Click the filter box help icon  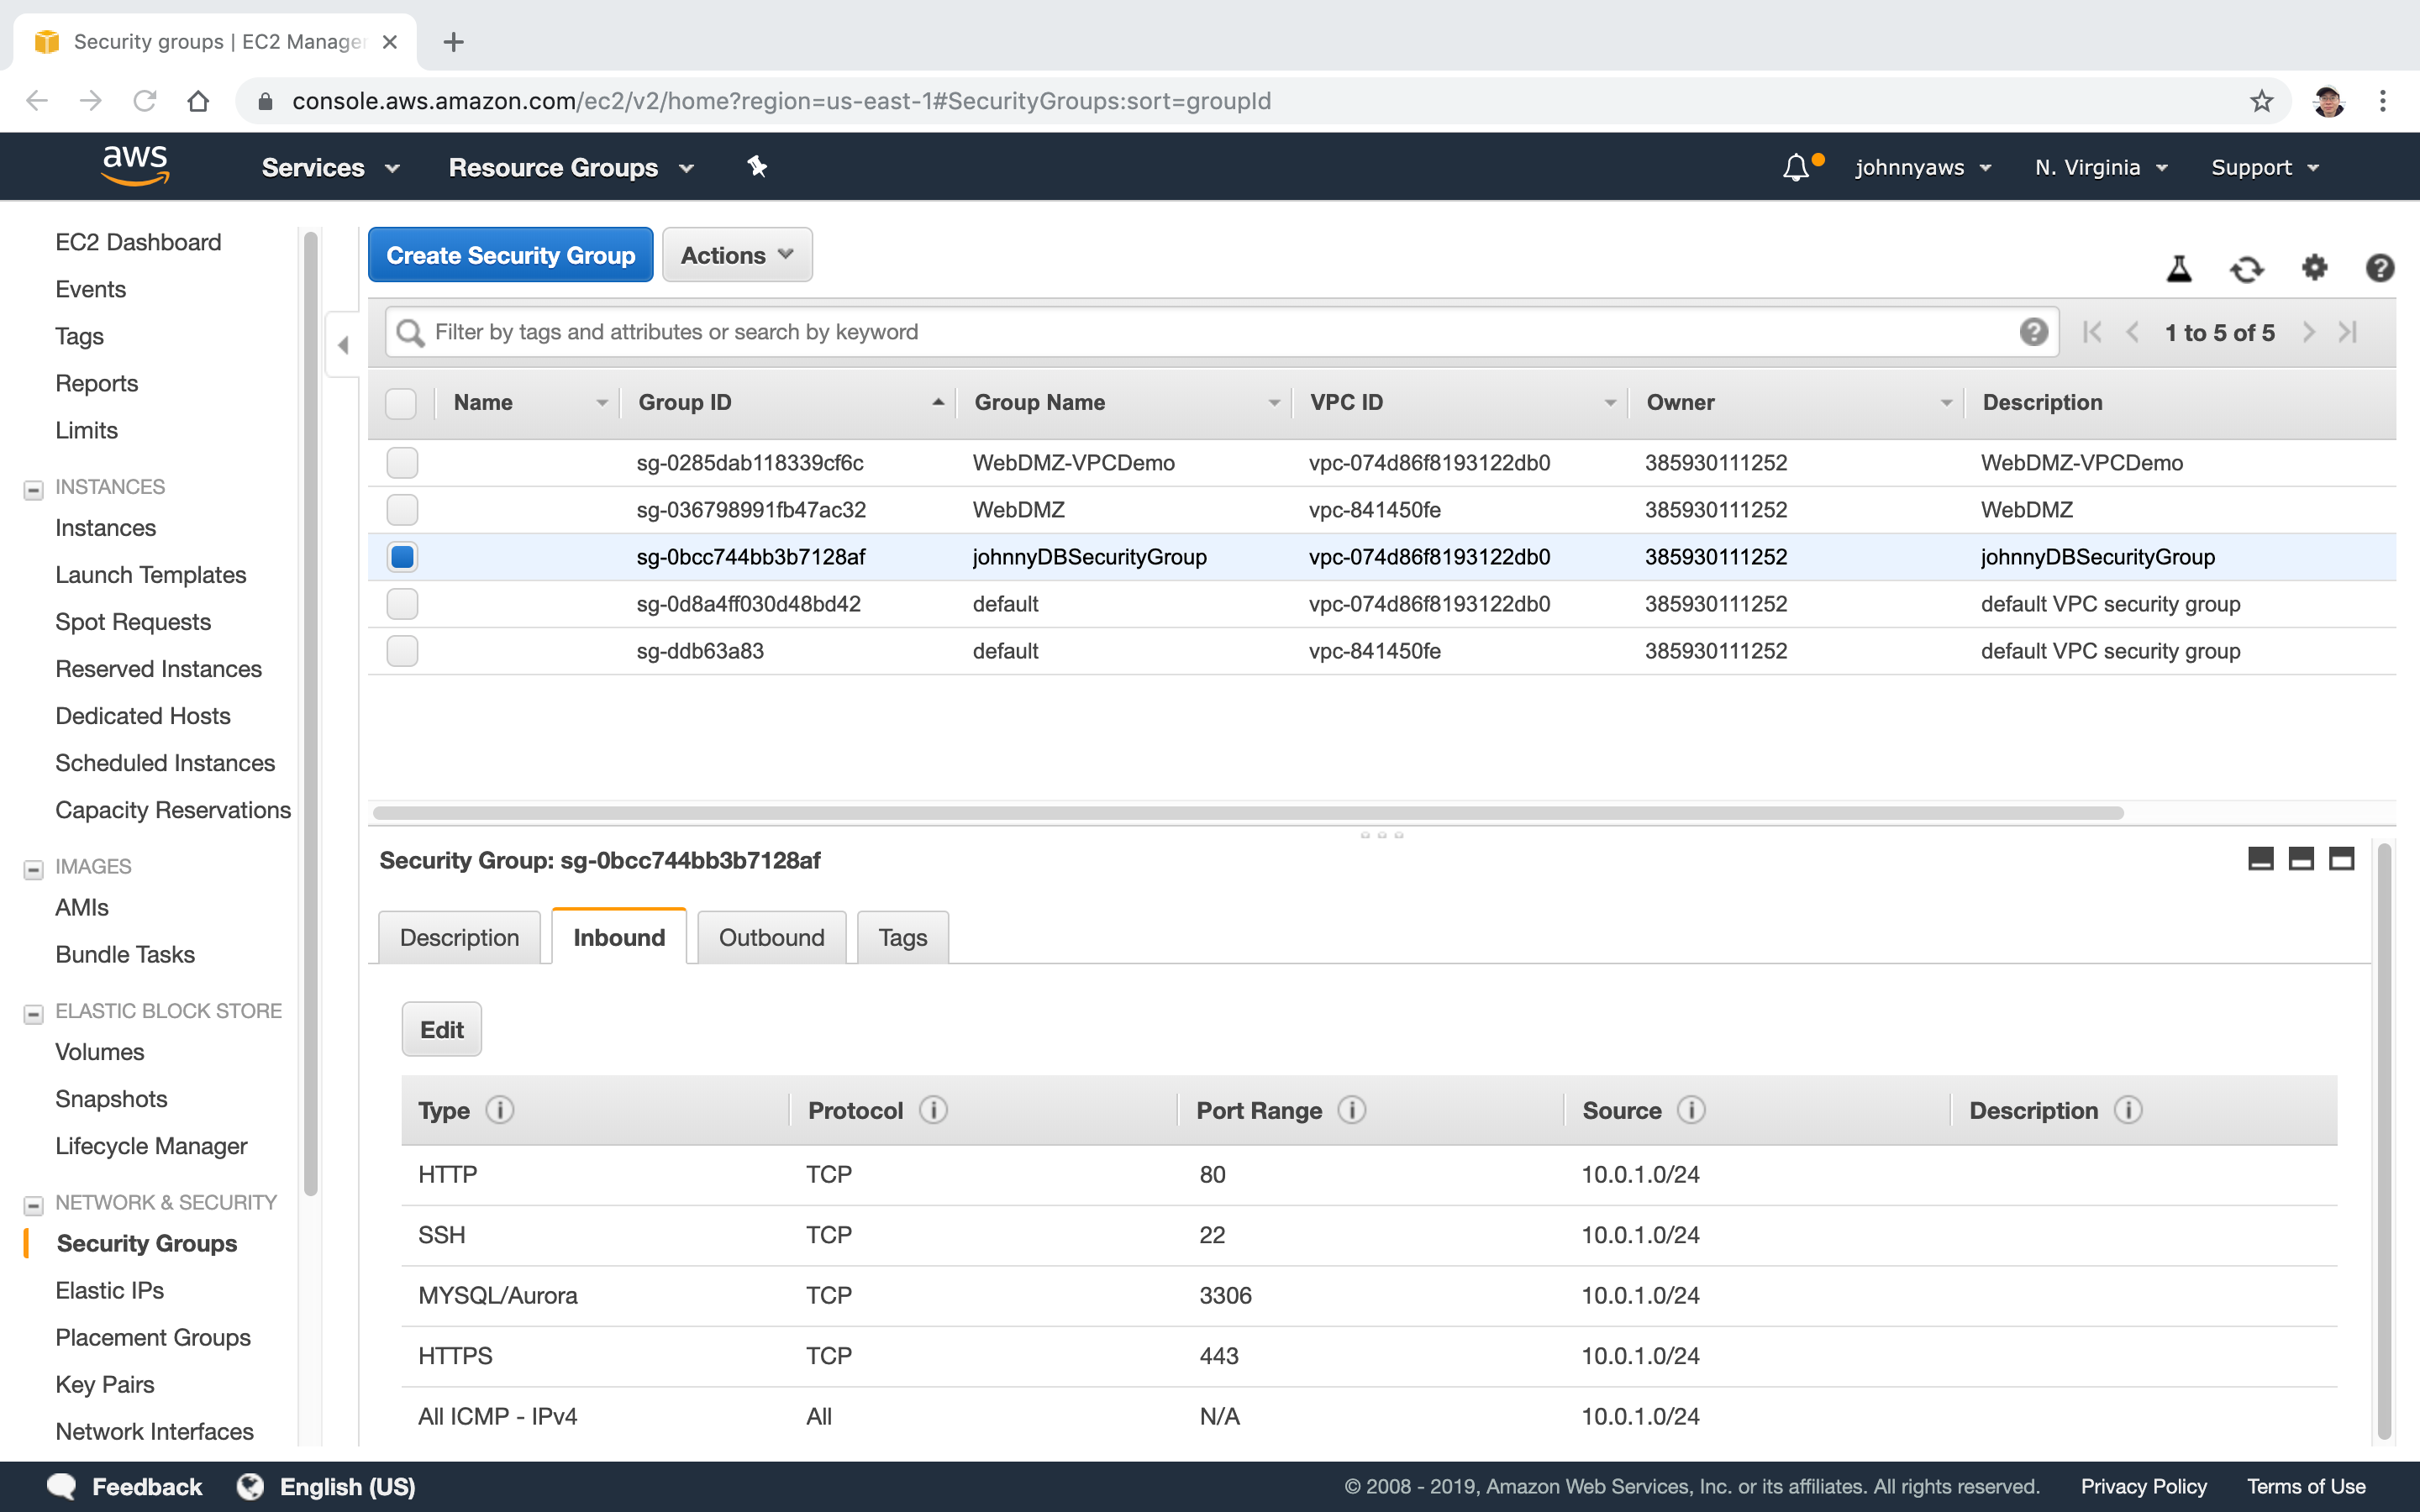coord(2033,332)
